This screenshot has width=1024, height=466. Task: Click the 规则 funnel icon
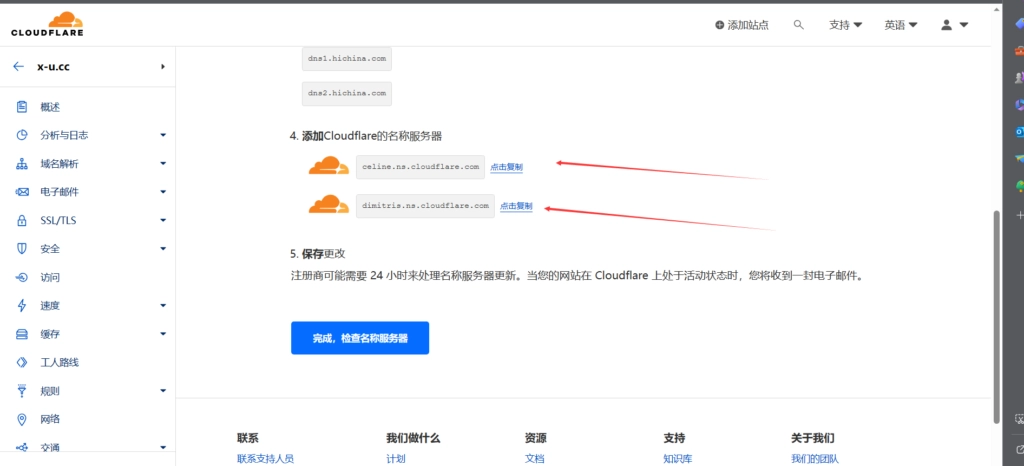pos(22,391)
